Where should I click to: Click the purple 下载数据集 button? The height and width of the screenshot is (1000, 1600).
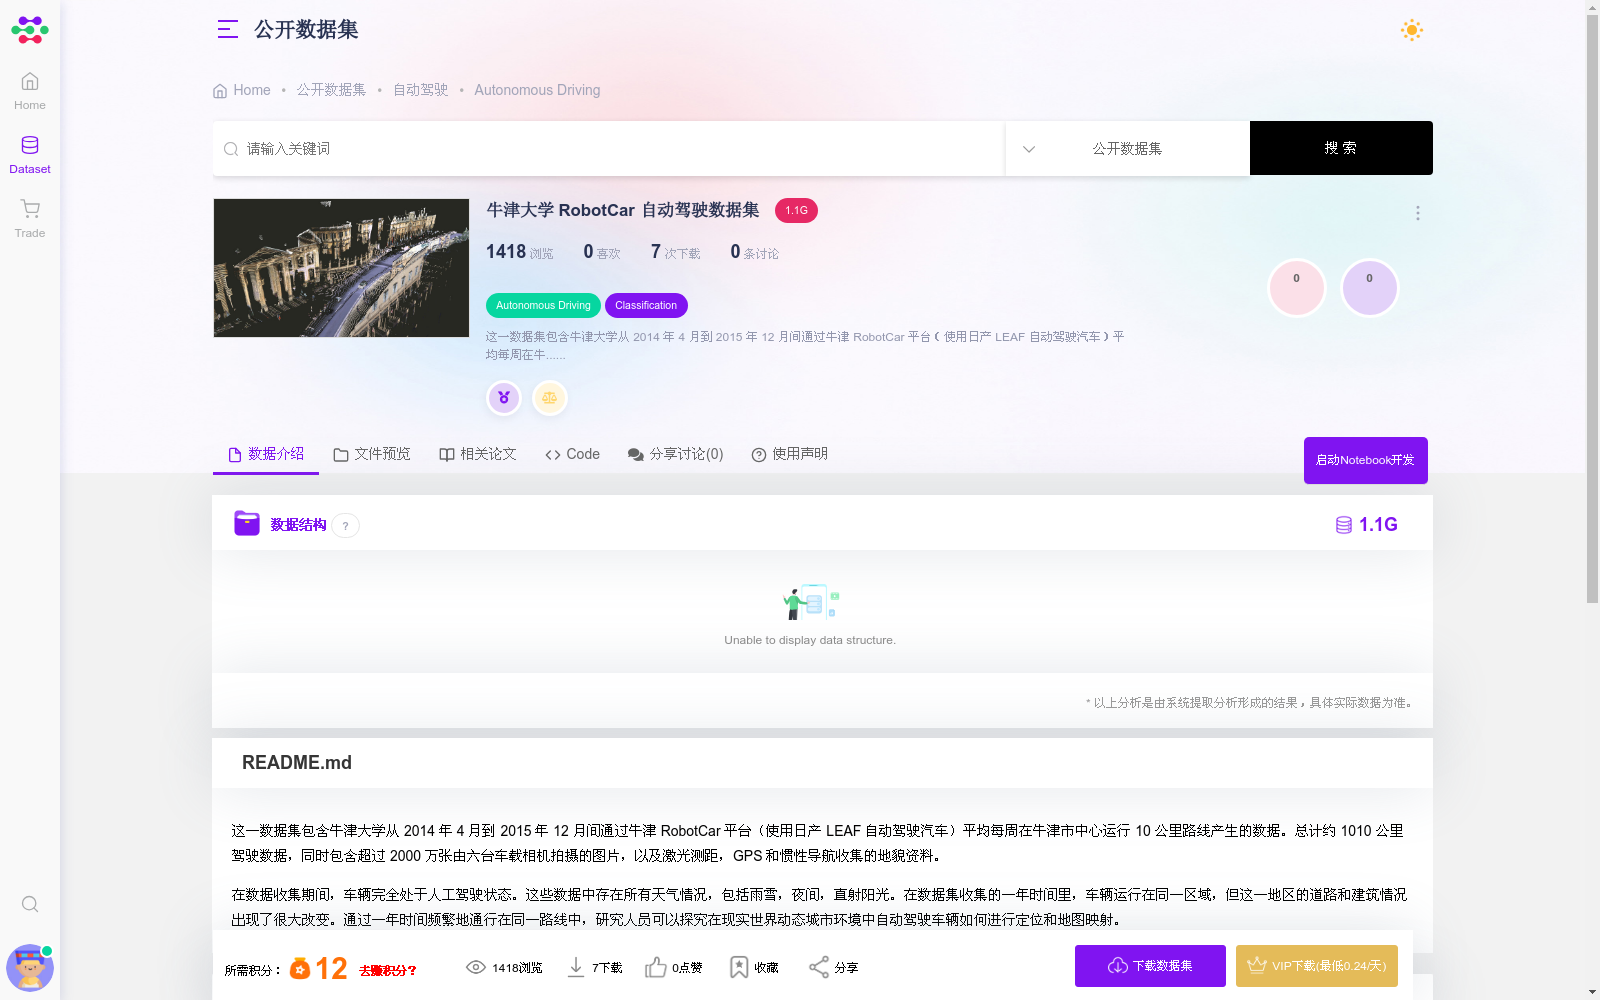coord(1150,966)
